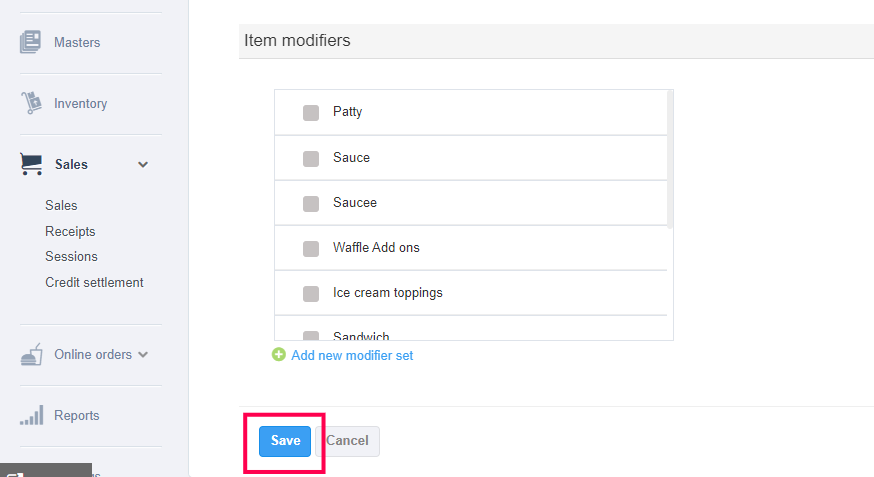
Task: Toggle the Saucee modifier checkbox
Action: pyautogui.click(x=311, y=203)
